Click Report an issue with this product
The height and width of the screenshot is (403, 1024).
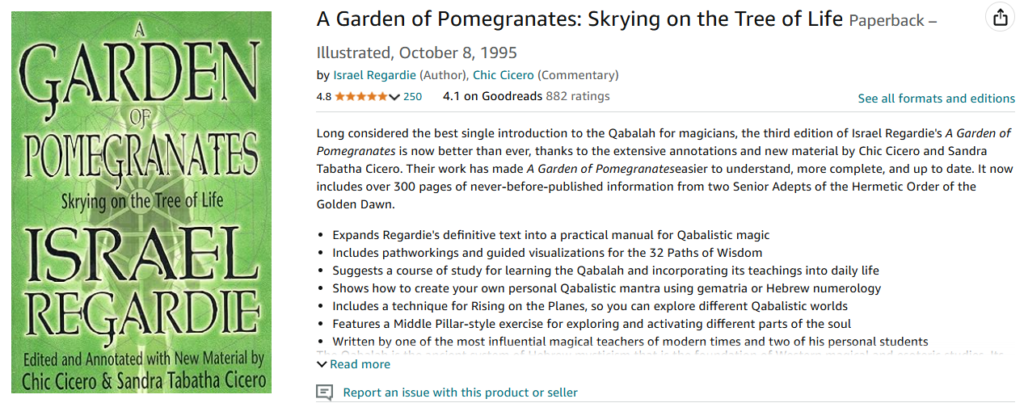(x=460, y=393)
